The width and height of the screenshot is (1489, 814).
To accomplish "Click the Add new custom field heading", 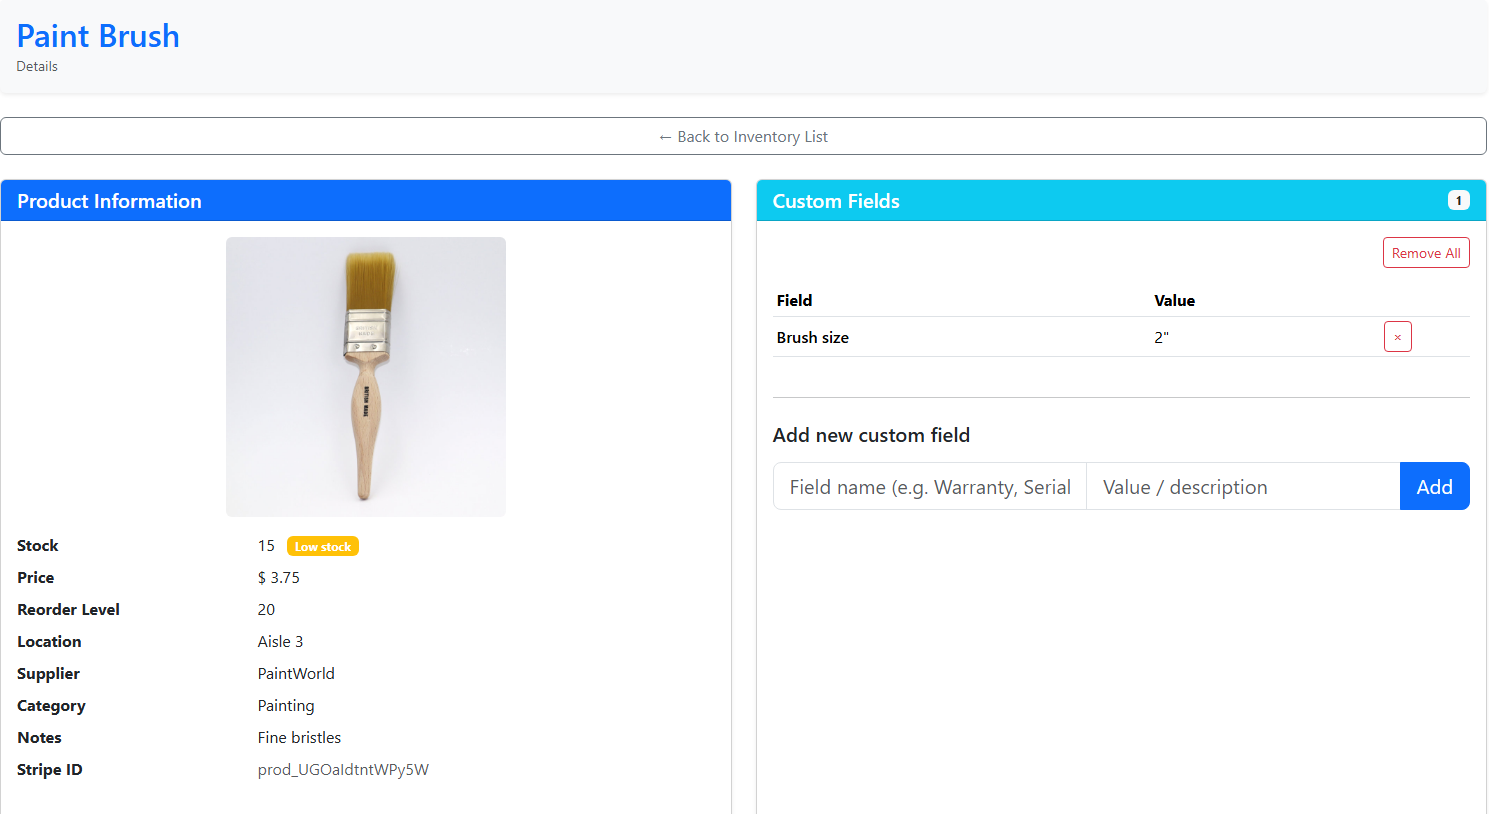I will pyautogui.click(x=871, y=435).
